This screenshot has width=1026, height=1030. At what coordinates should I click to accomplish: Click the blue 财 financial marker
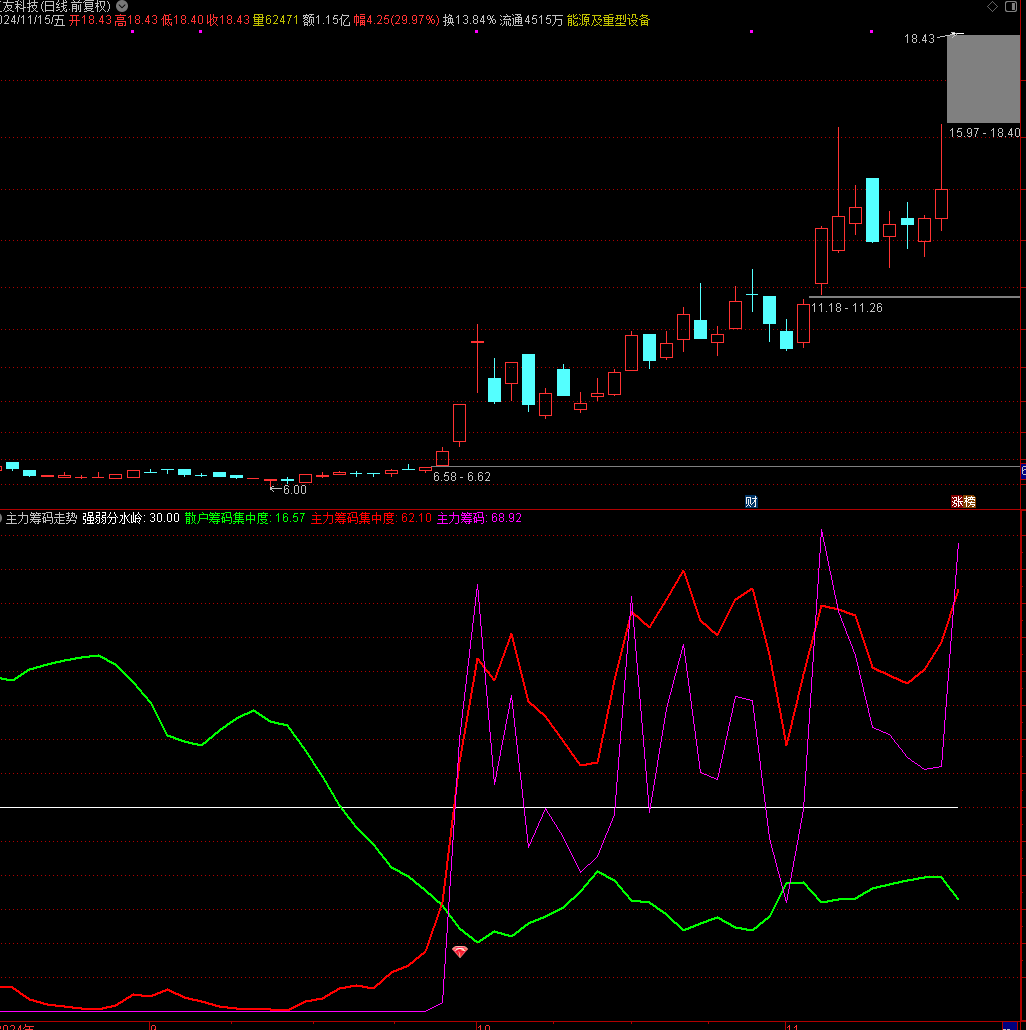click(x=751, y=502)
